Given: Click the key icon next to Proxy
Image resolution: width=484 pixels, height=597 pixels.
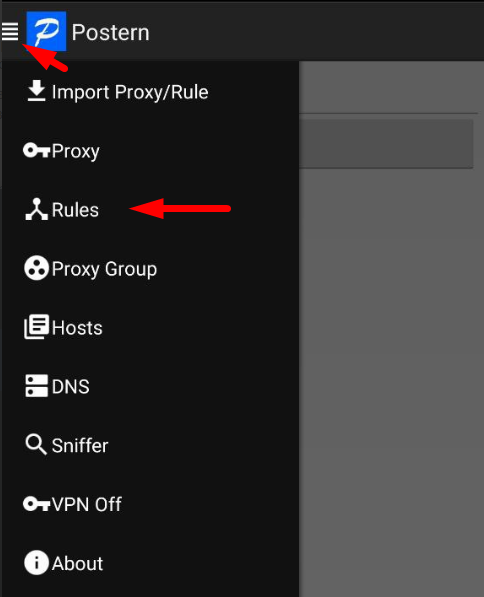Looking at the screenshot, I should click(37, 150).
